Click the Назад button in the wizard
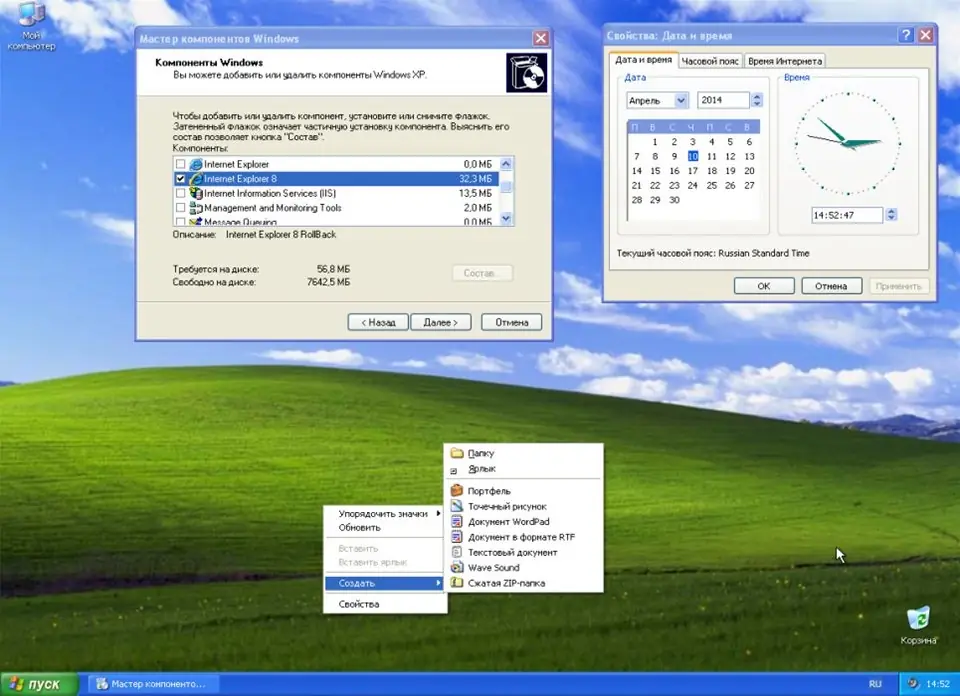Image resolution: width=960 pixels, height=696 pixels. 378,322
